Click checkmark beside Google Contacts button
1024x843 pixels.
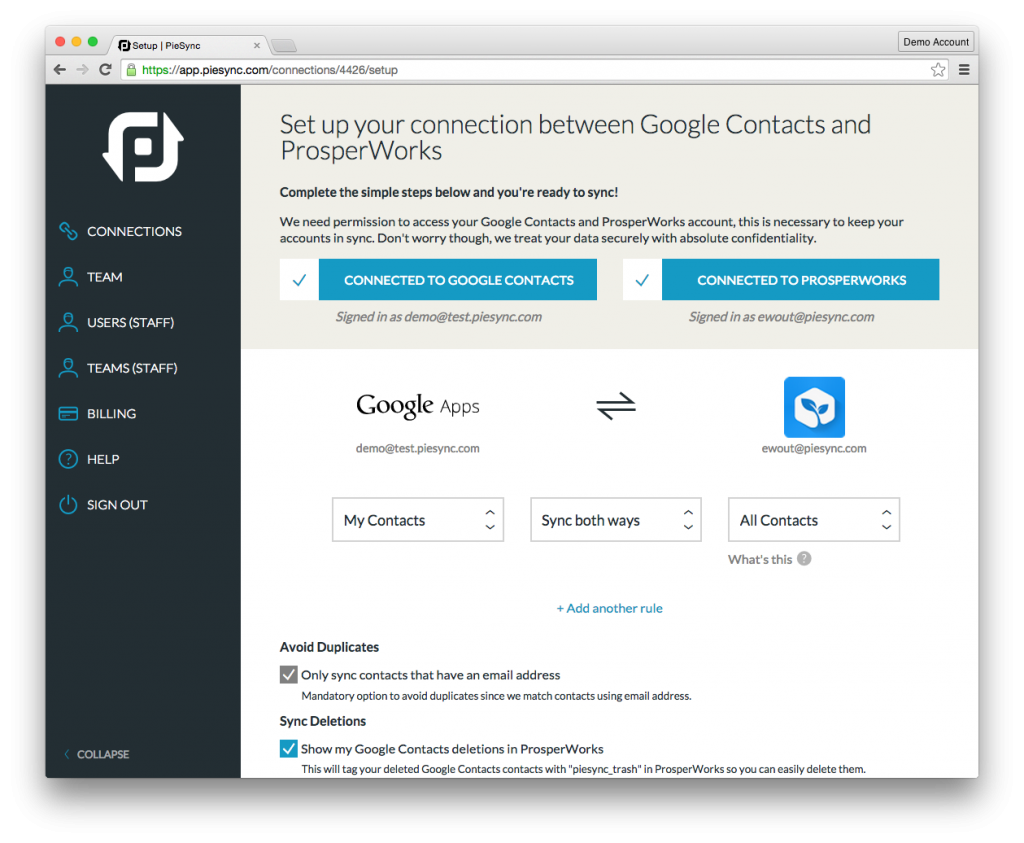299,280
